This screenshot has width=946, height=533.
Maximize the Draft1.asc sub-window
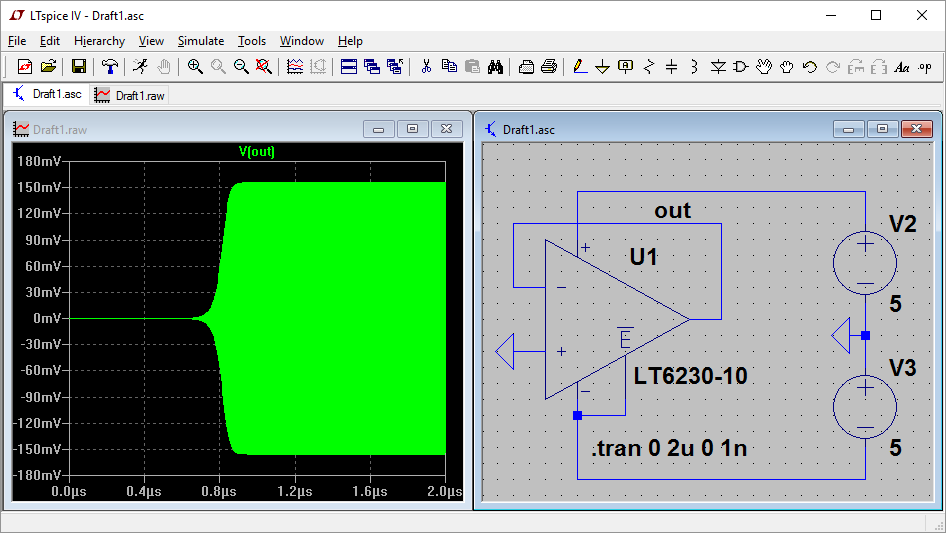883,129
